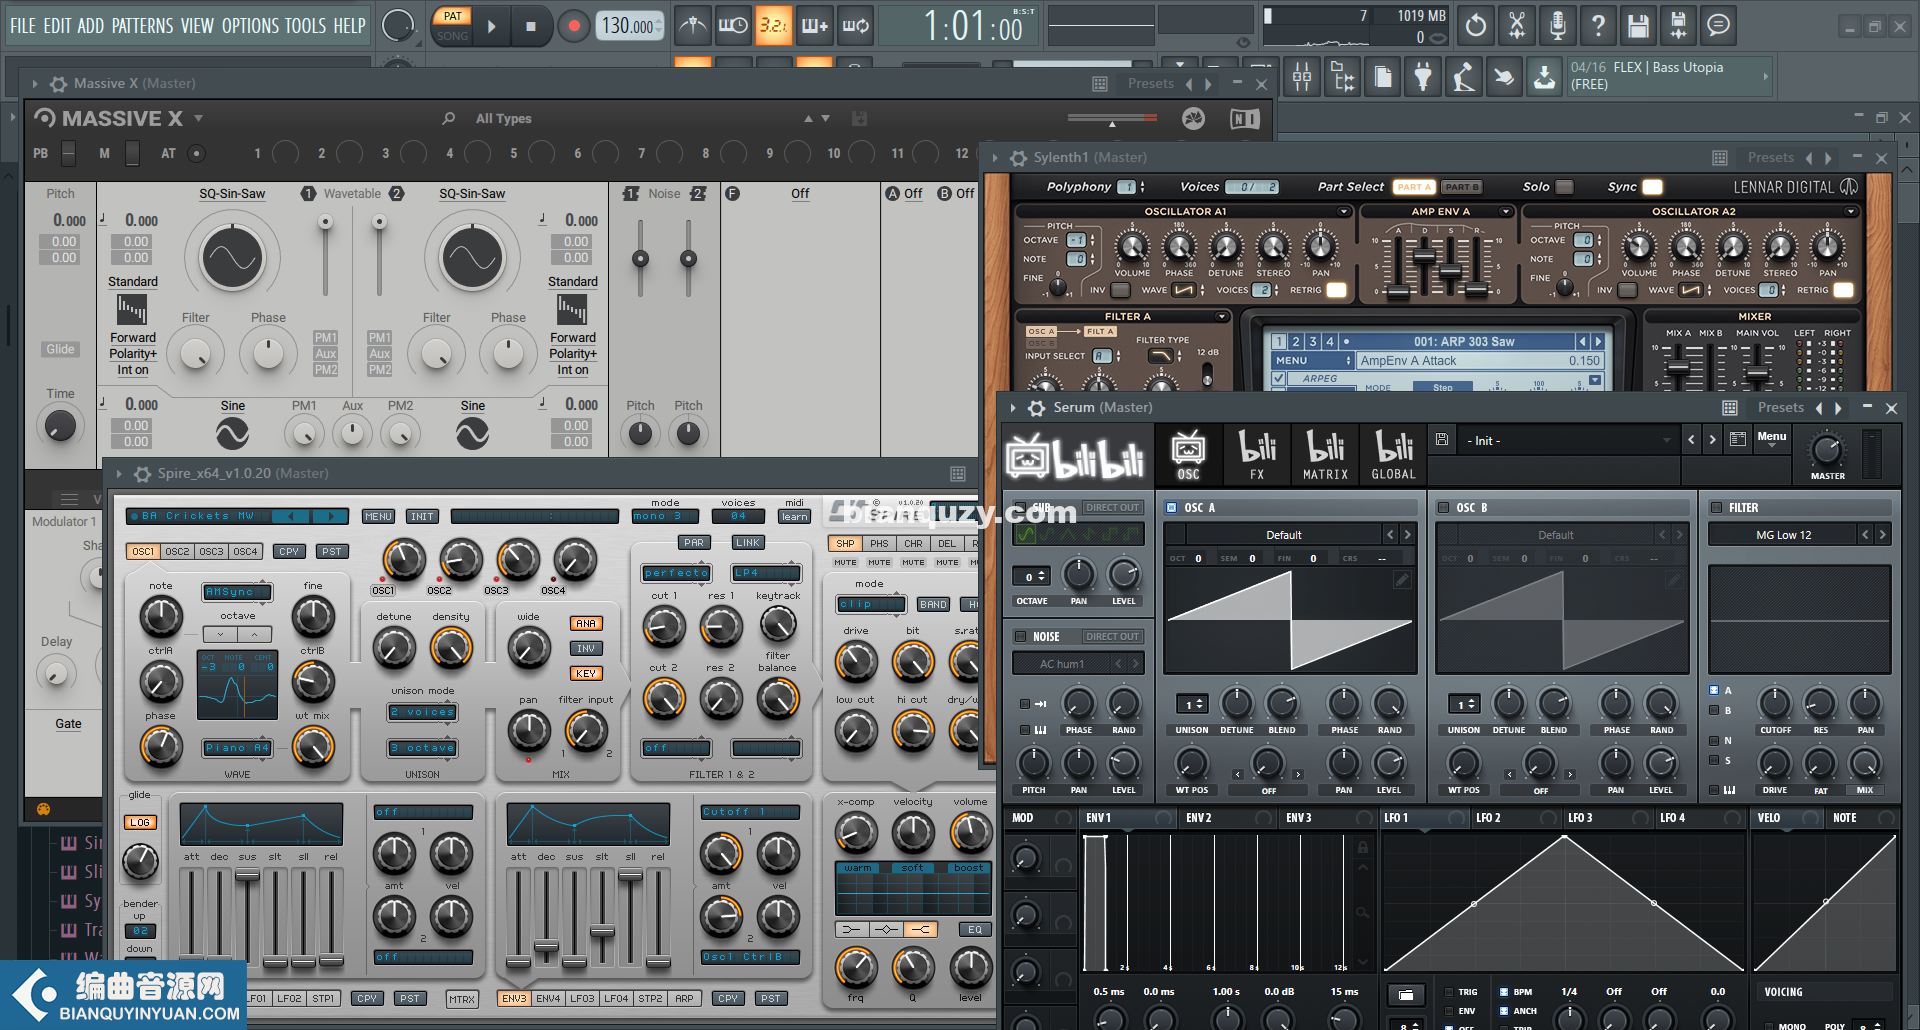The height and width of the screenshot is (1030, 1920).
Task: Open Serum Init preset dropdown
Action: click(1567, 440)
